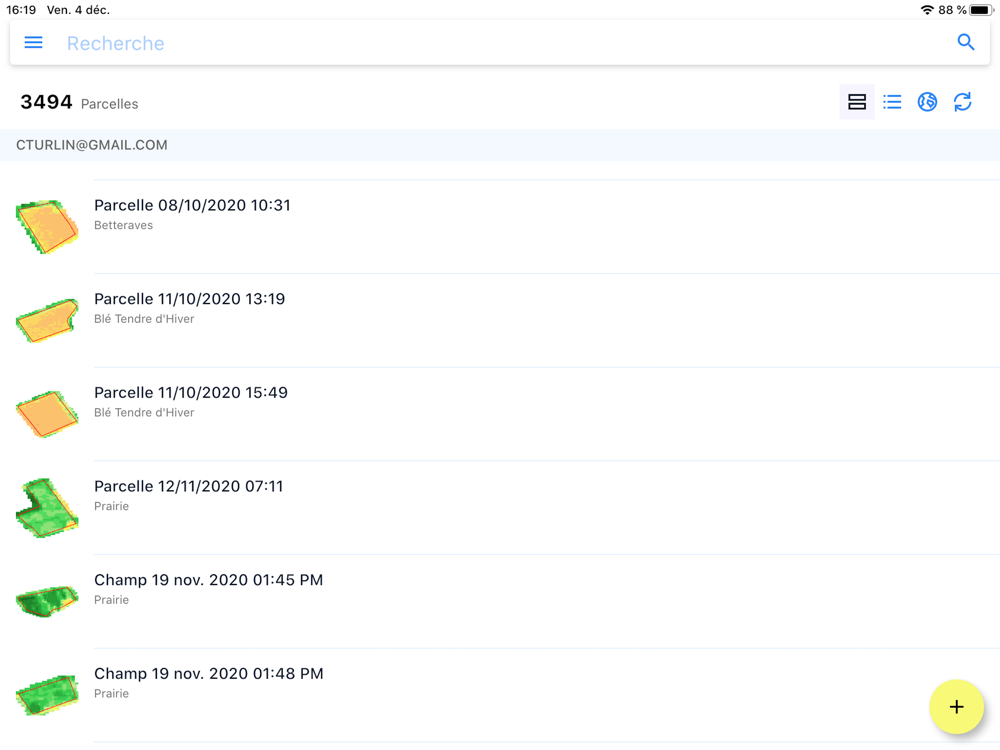Open the hamburger menu
This screenshot has height=750, width=1000.
coord(33,43)
